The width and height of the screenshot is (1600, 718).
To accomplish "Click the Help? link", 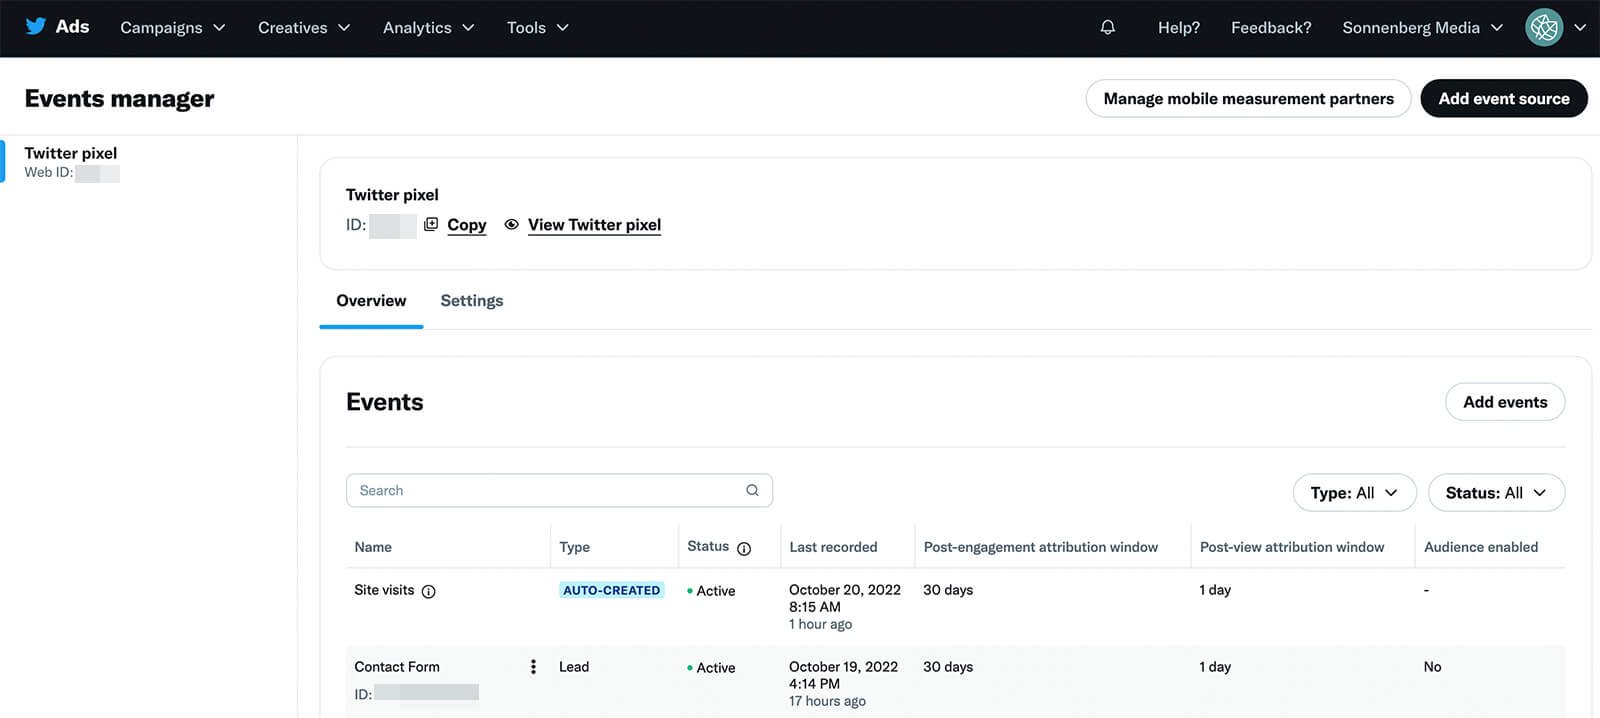I will point(1179,27).
